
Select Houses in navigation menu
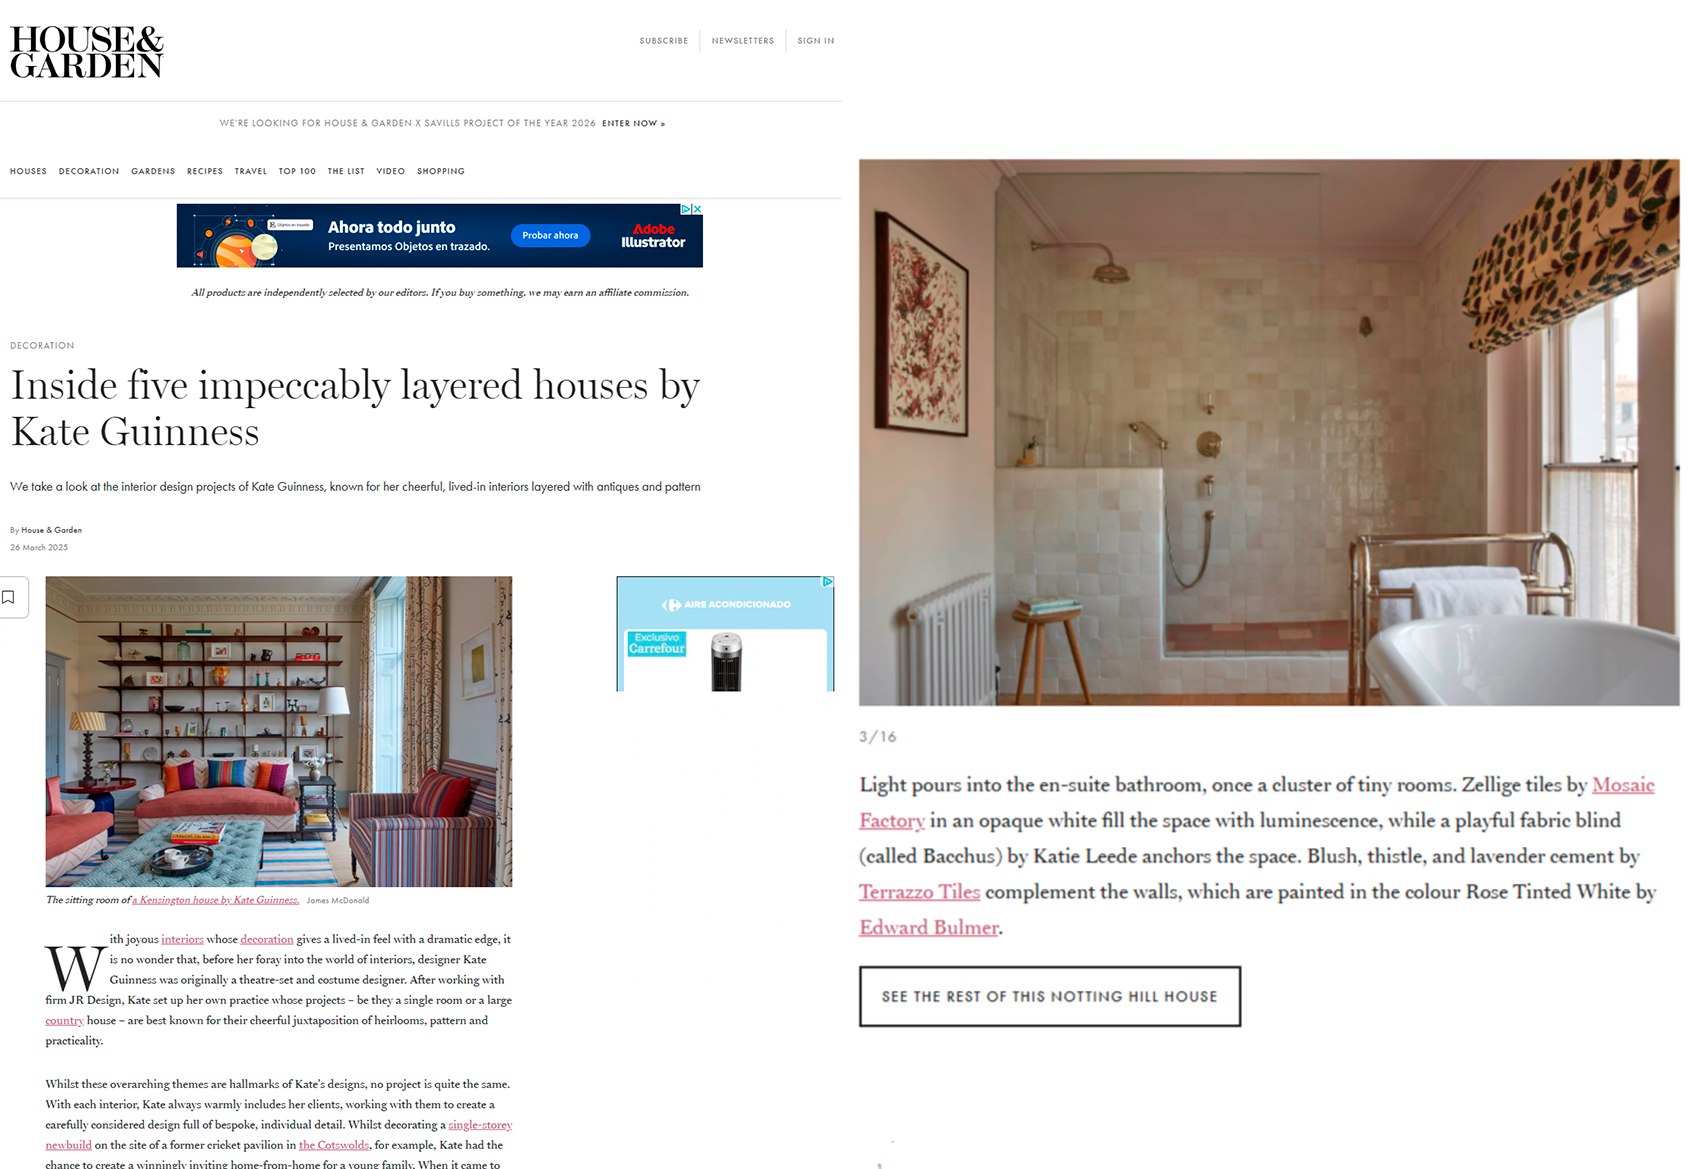pos(28,171)
